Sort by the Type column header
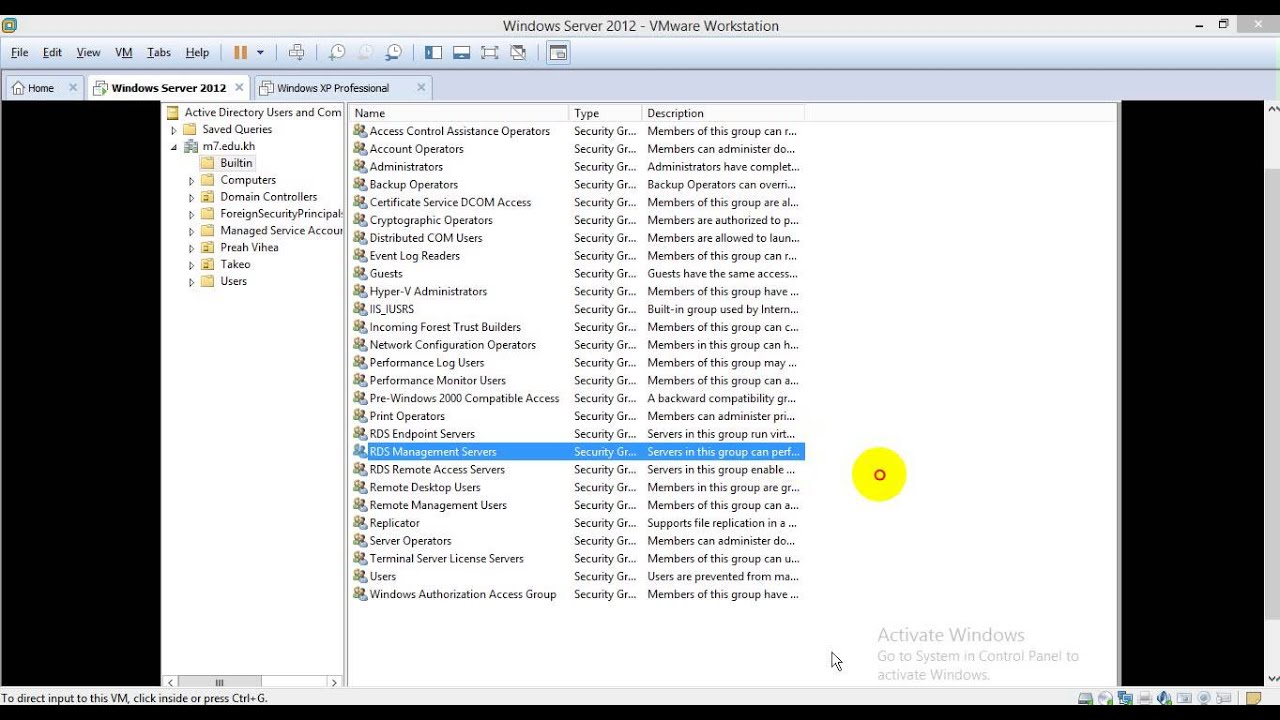Viewport: 1280px width, 720px height. click(605, 113)
